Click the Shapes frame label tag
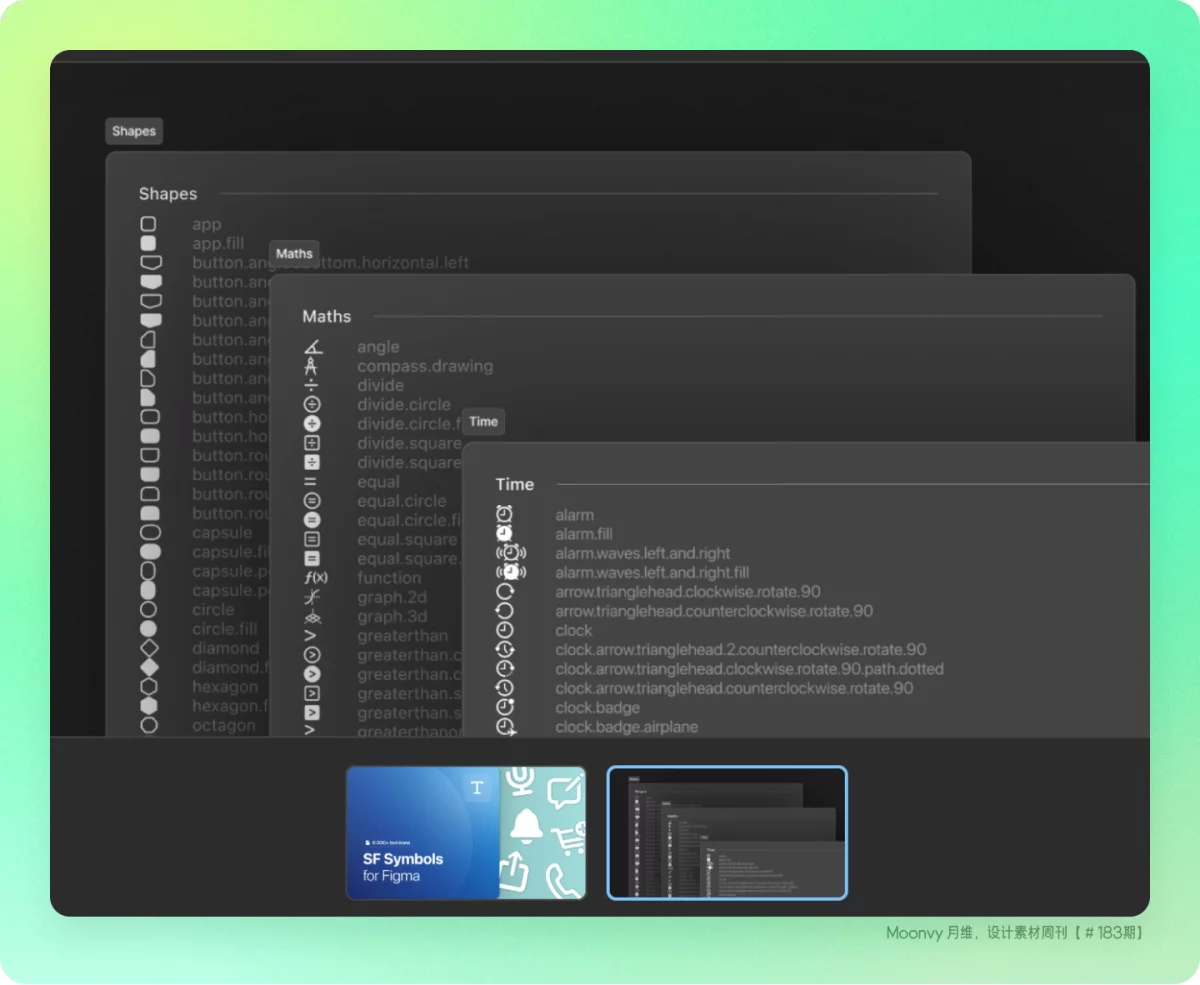This screenshot has height=985, width=1200. pyautogui.click(x=134, y=131)
